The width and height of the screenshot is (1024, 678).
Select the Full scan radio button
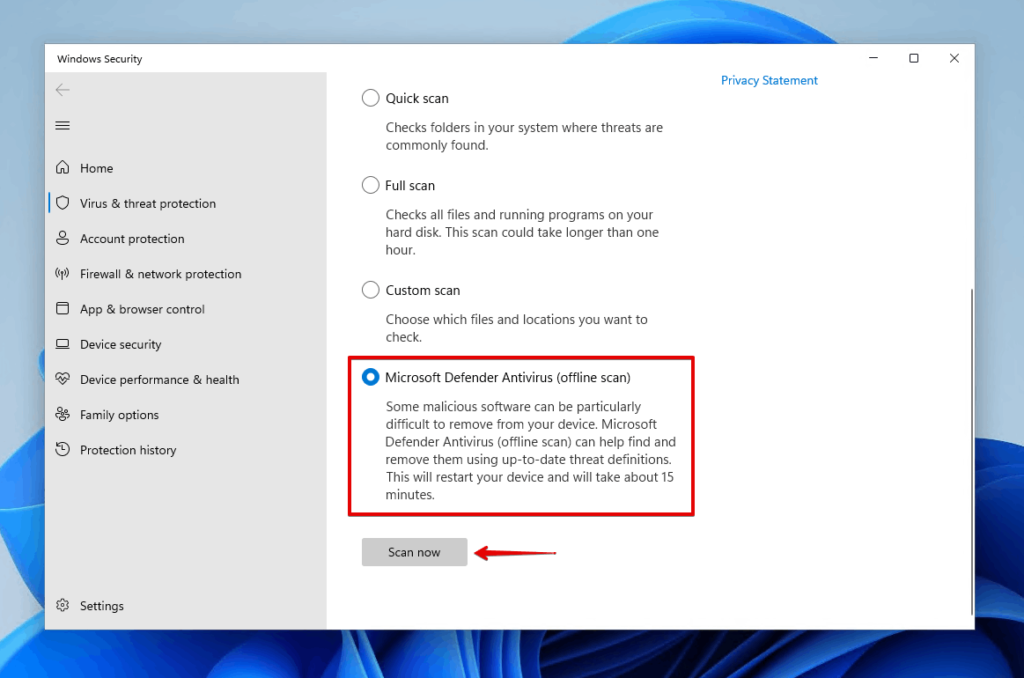click(x=371, y=185)
